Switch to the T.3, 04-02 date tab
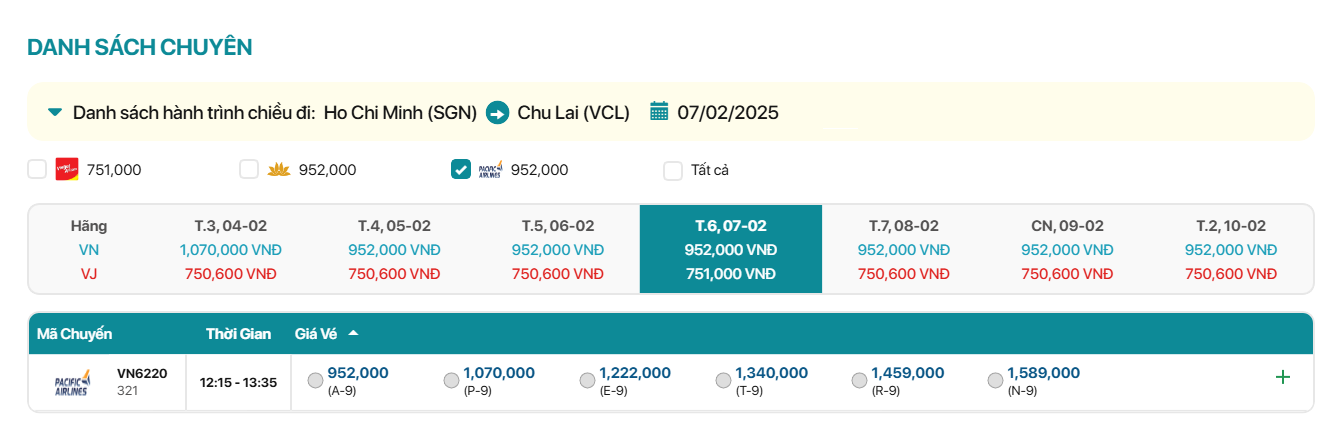The image size is (1322, 436). (230, 249)
